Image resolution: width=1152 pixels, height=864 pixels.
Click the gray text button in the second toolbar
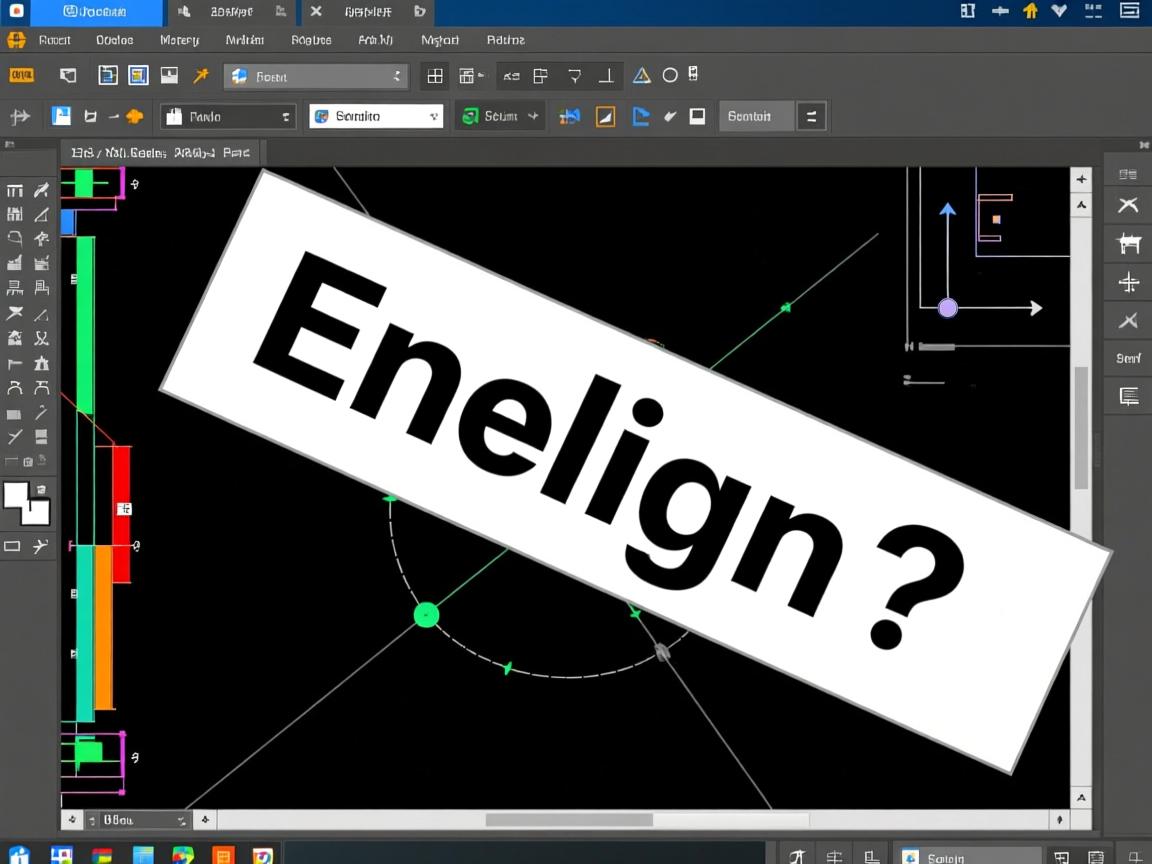pyautogui.click(x=756, y=117)
